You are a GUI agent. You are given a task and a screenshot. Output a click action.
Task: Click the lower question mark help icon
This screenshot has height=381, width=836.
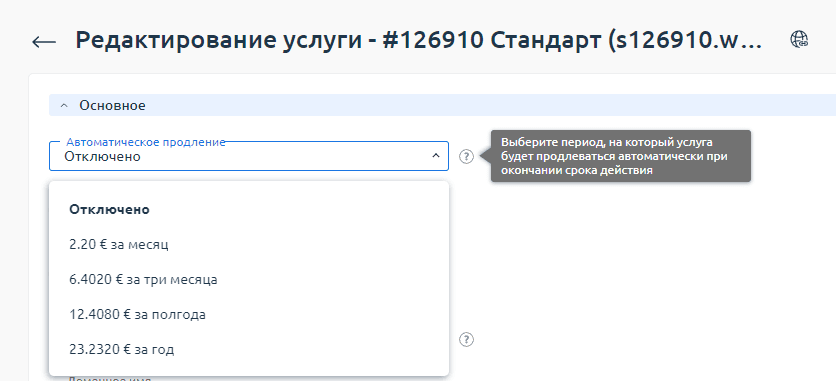pos(467,339)
